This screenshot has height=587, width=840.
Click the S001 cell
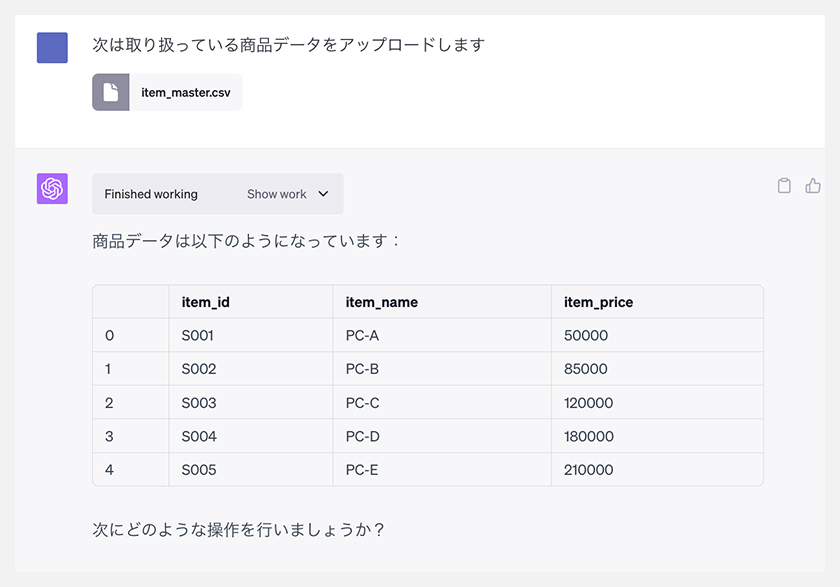251,335
